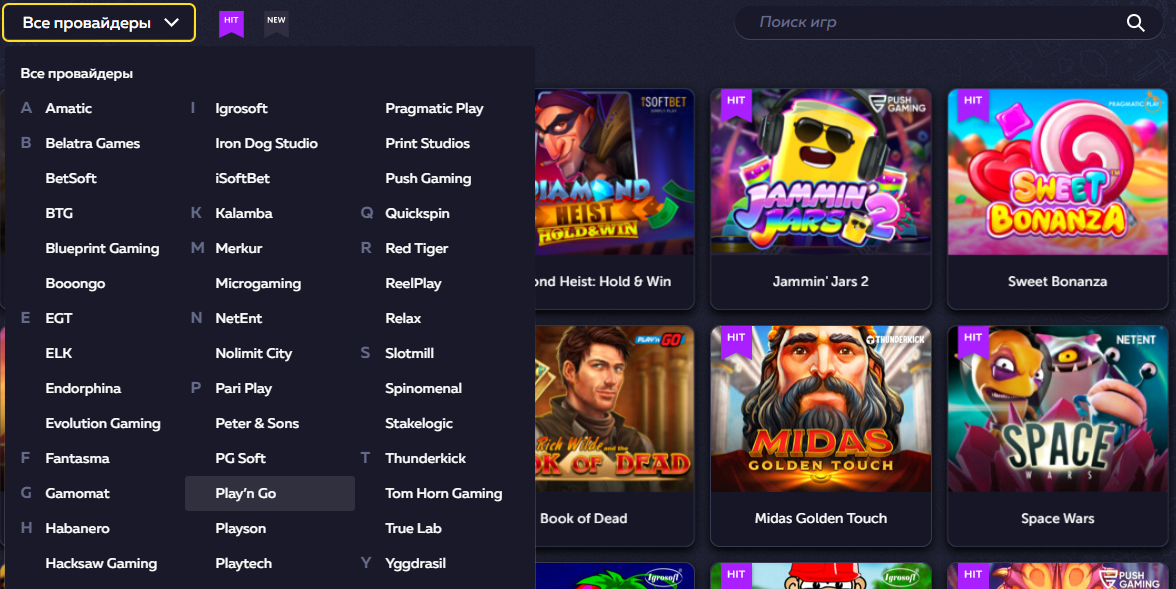Select iSoftBet in provider list
1176x589 pixels.
coord(242,179)
